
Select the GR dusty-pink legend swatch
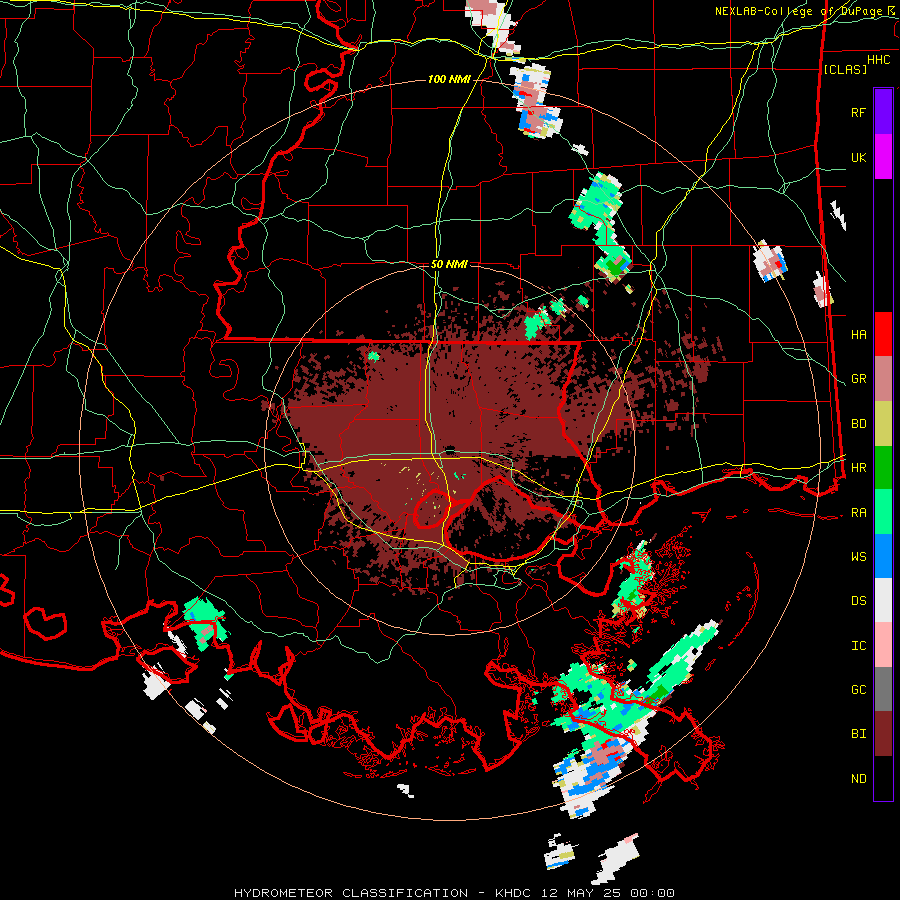[883, 379]
